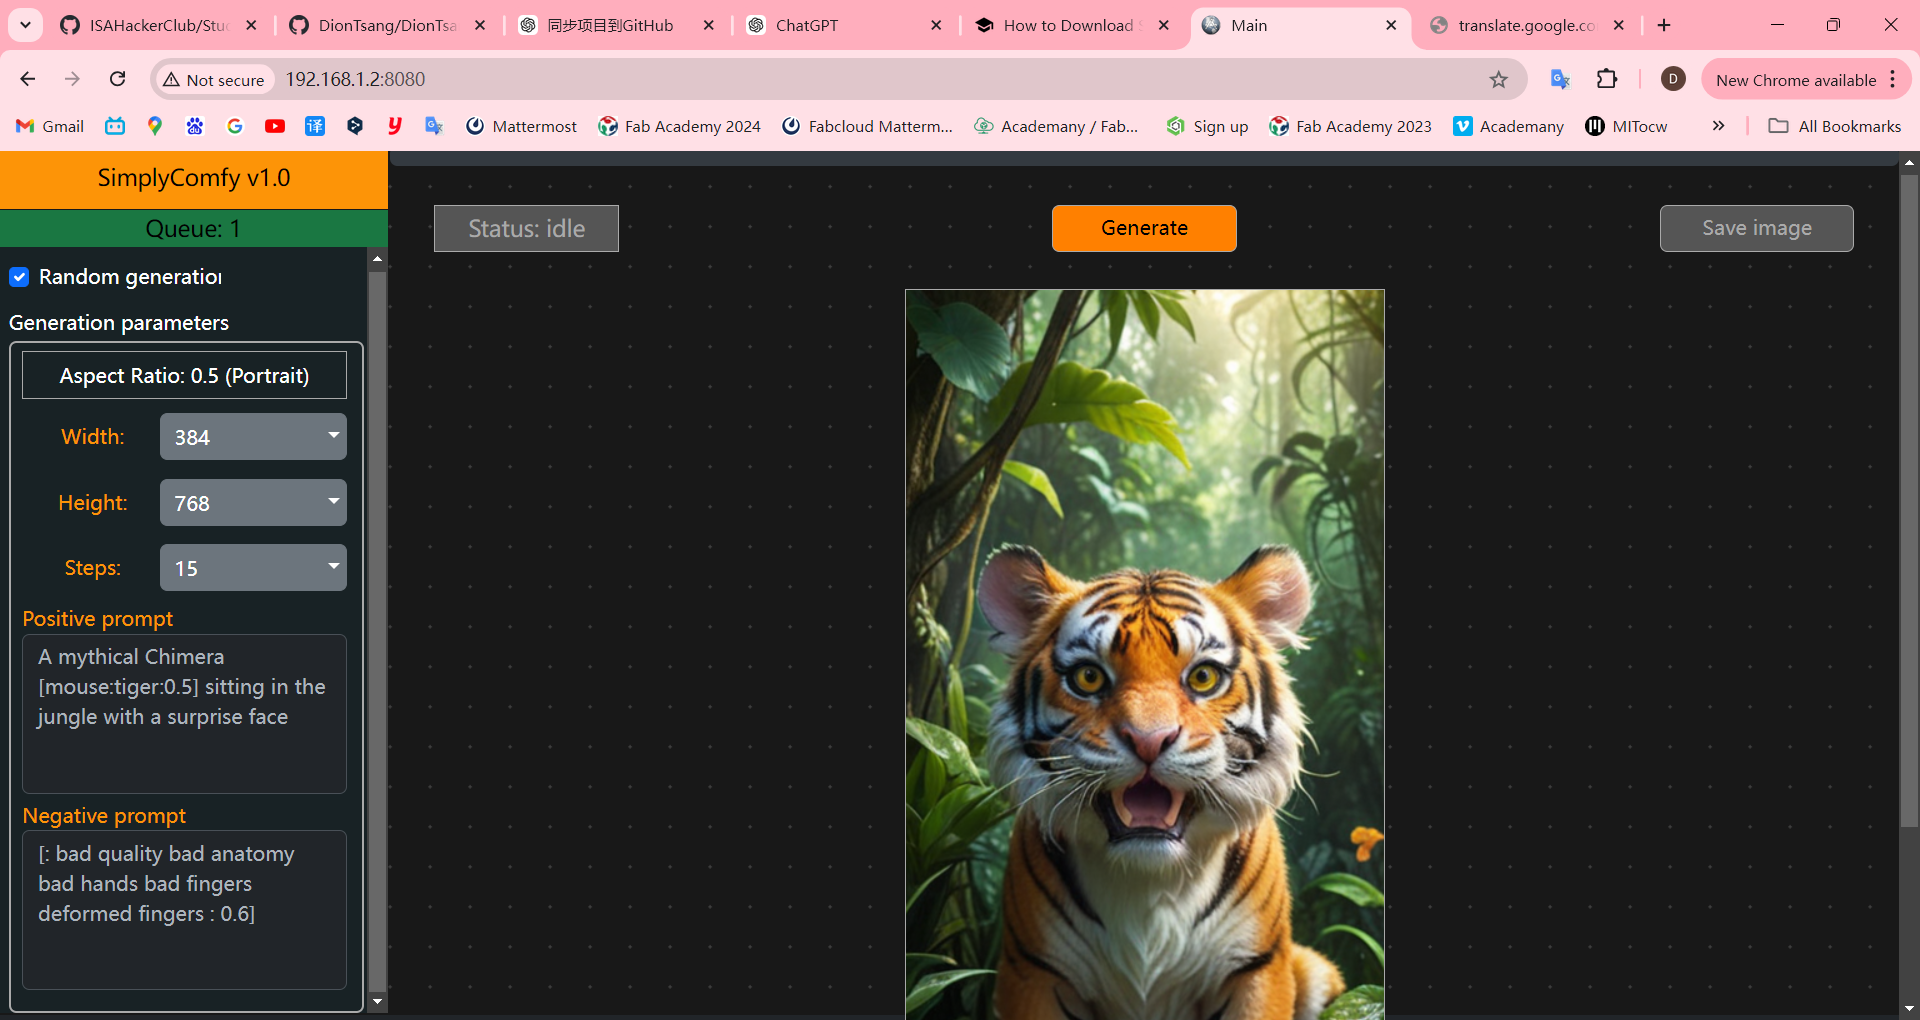Click the Queue: 1 indicator
This screenshot has width=1920, height=1020.
pyautogui.click(x=194, y=228)
